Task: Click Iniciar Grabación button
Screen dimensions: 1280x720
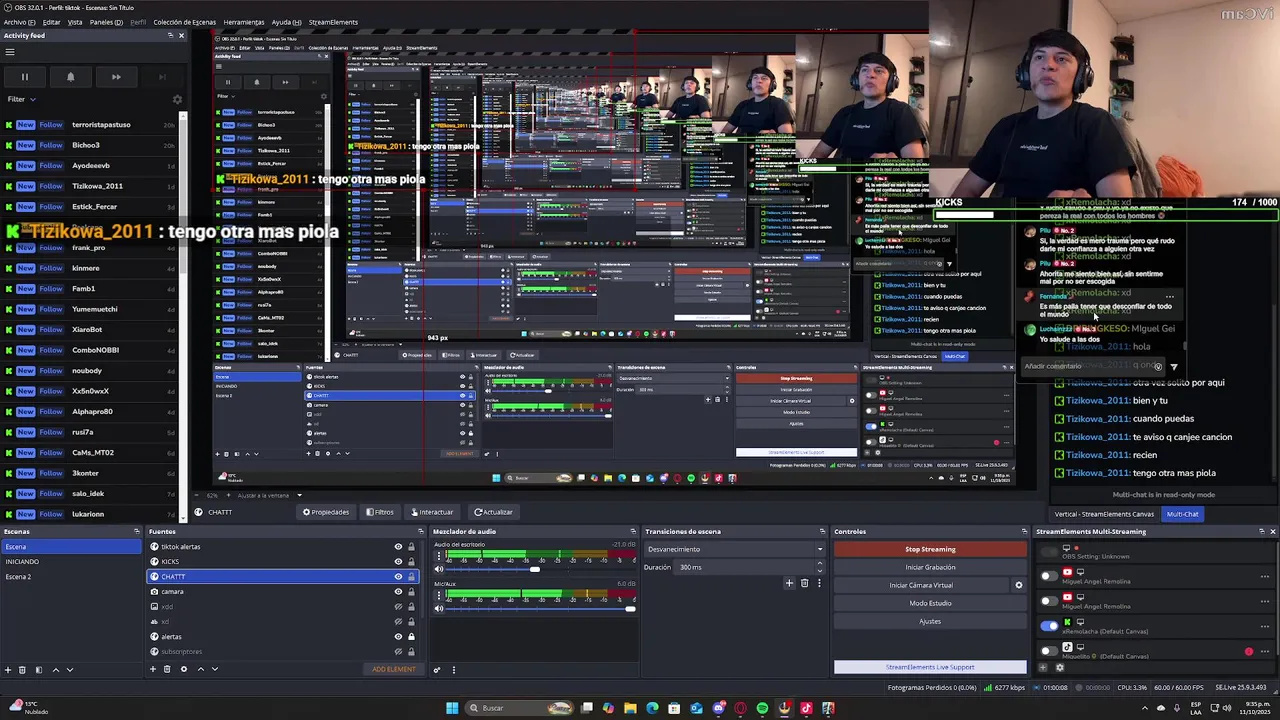Action: coord(930,567)
